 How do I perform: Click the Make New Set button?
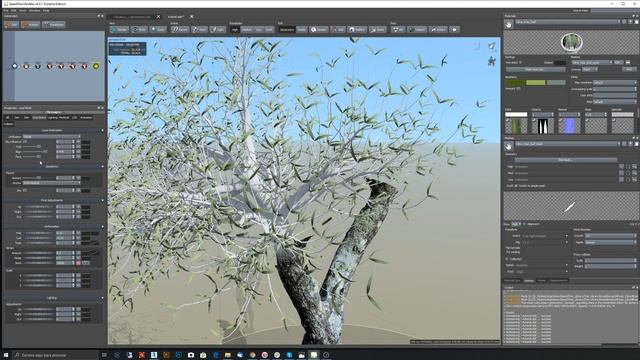535,69
